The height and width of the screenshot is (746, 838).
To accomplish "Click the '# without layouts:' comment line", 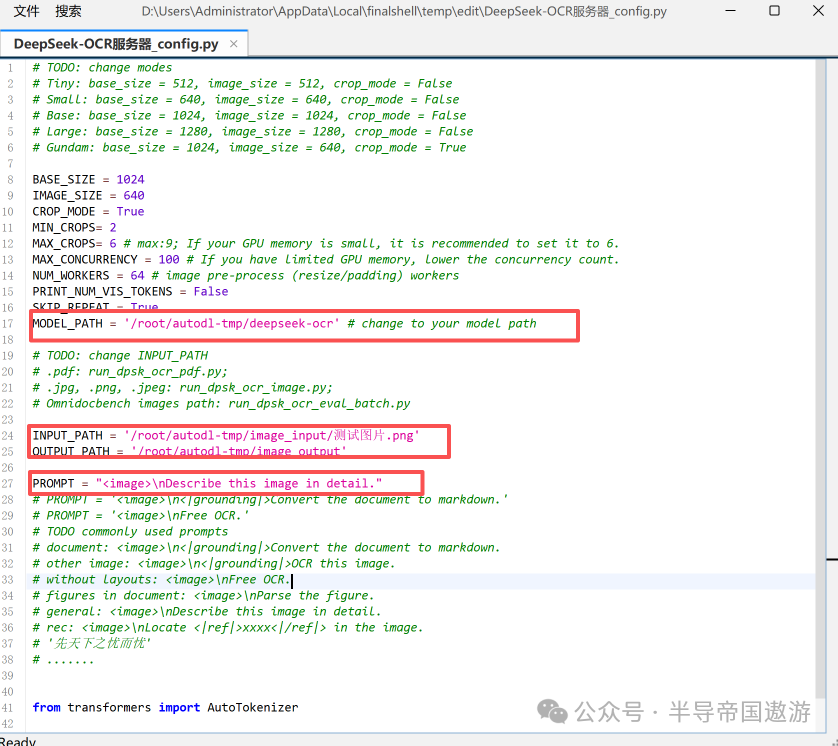I will pos(161,580).
